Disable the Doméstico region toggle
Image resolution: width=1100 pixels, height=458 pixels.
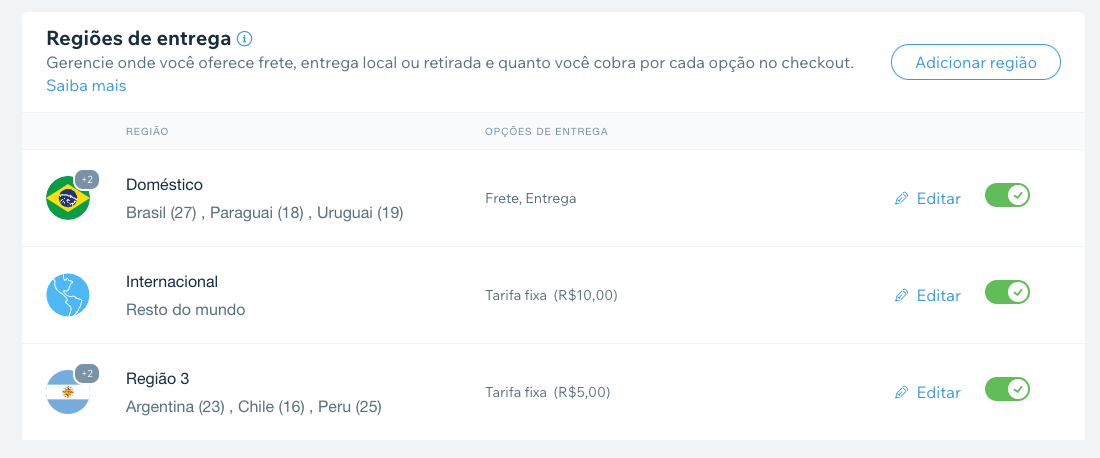click(1007, 195)
